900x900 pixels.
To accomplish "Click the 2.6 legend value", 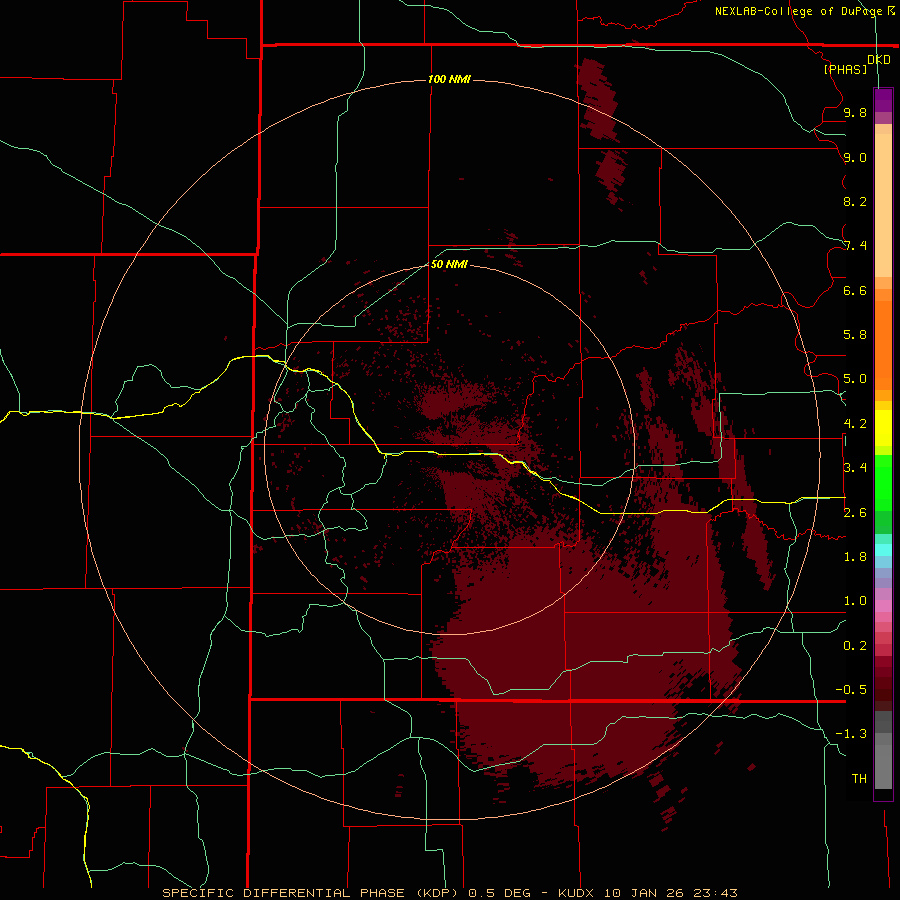I will [855, 513].
